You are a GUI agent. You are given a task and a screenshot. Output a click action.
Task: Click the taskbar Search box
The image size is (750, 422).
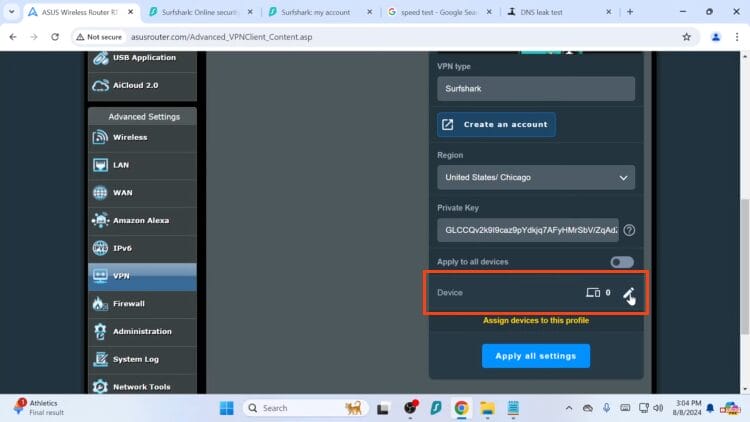tap(306, 408)
